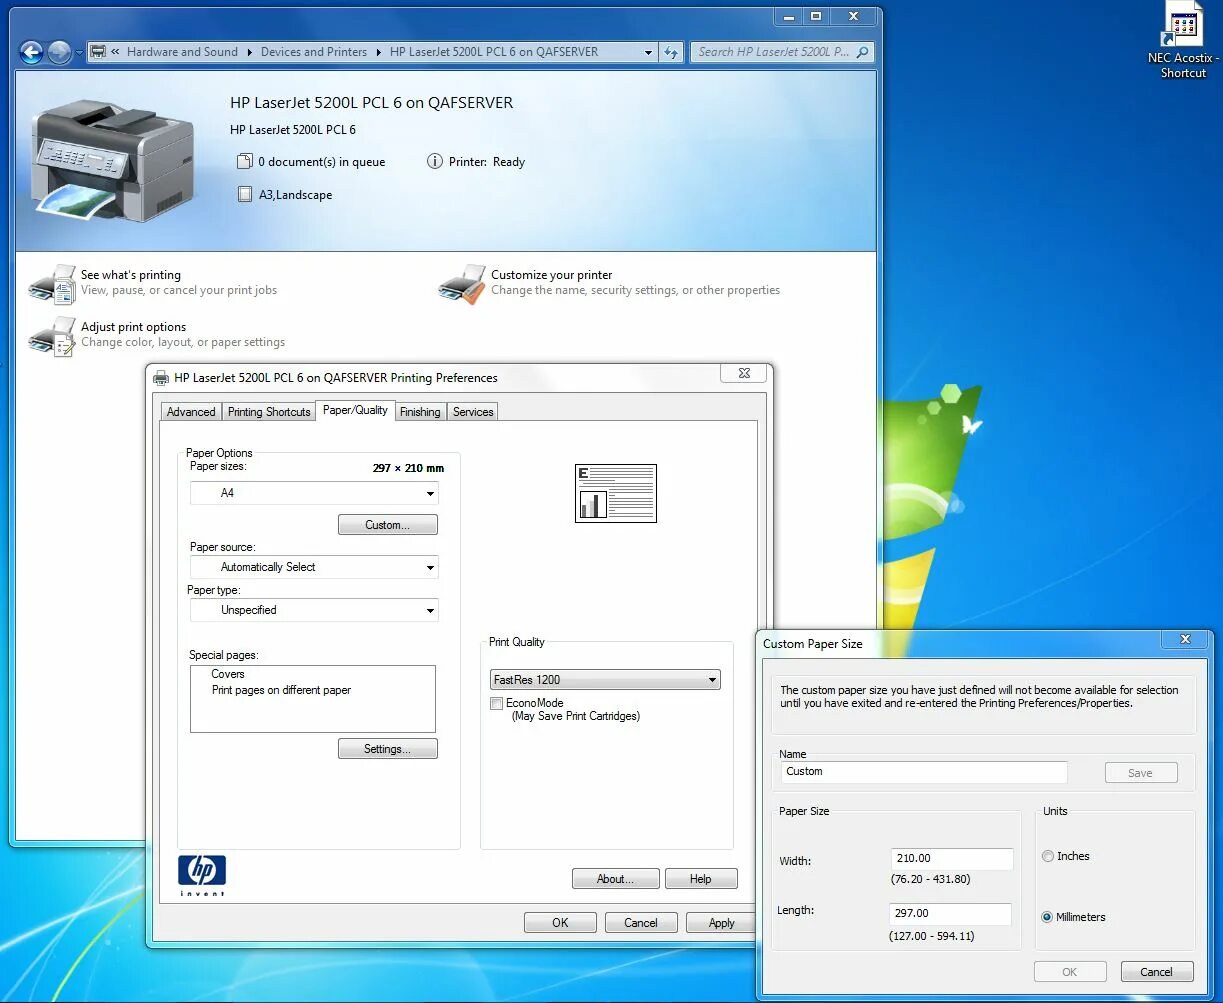The height and width of the screenshot is (1003, 1223).
Task: Click the documents in queue icon
Action: click(x=244, y=161)
